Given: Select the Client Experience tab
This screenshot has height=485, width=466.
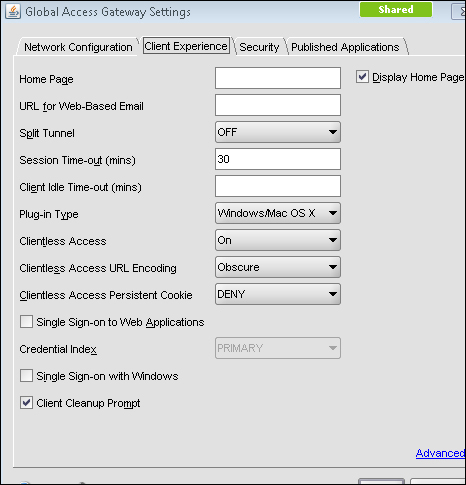Looking at the screenshot, I should tap(186, 46).
